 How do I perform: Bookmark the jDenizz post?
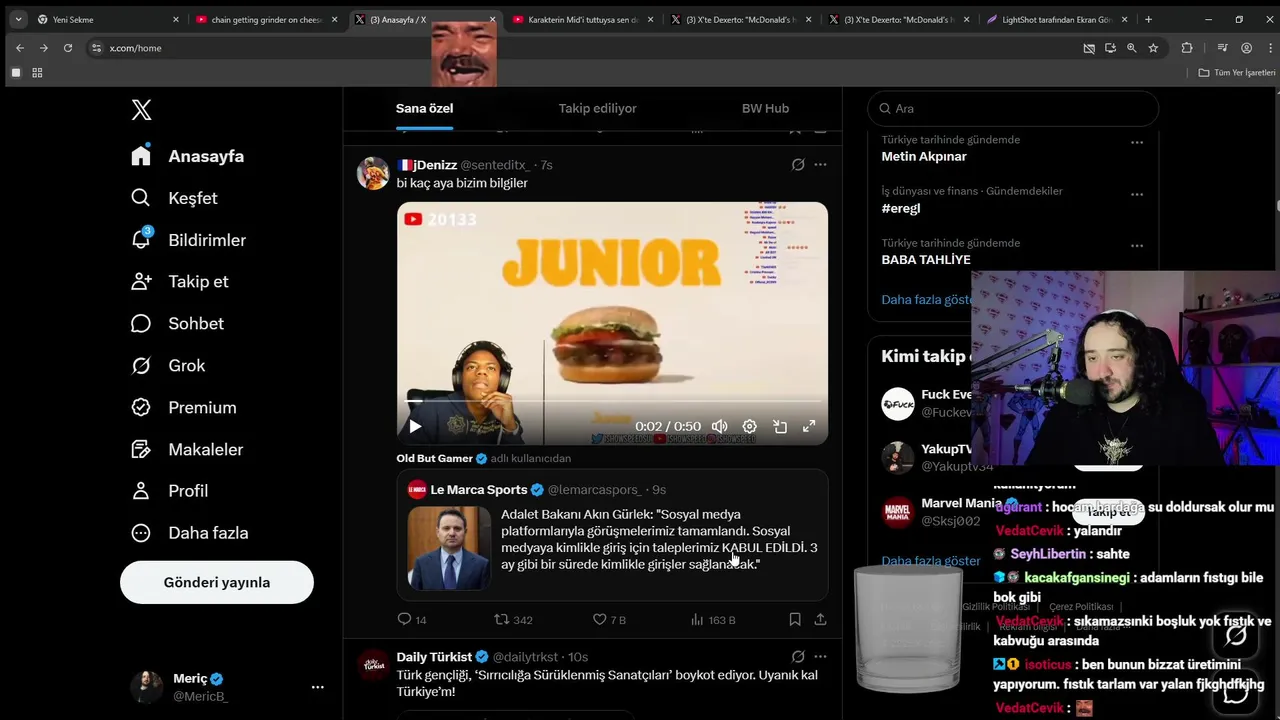pos(795,620)
